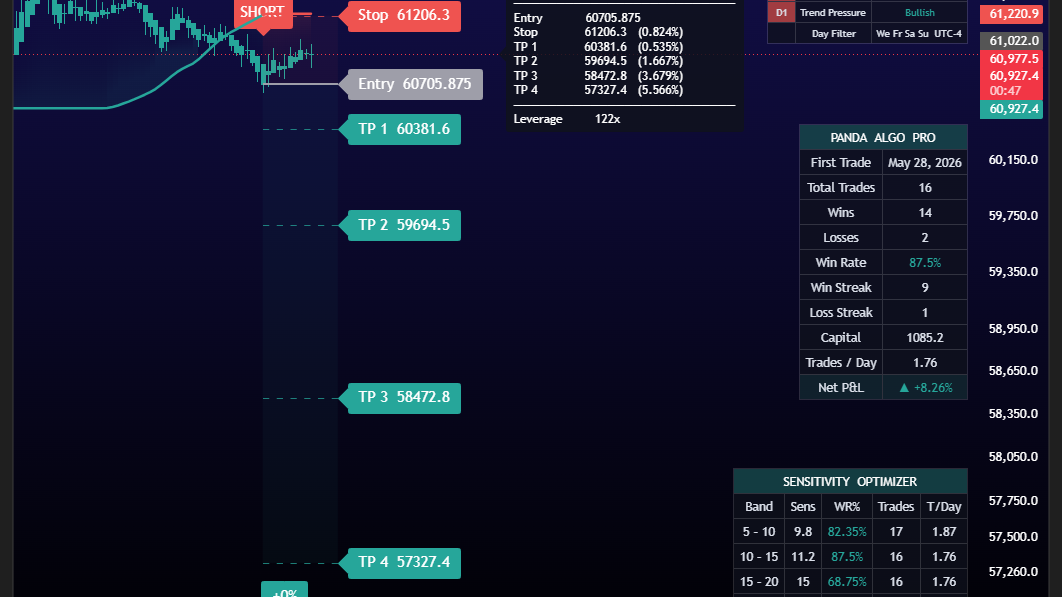
Task: Click the Day Filter label
Action: [x=833, y=33]
